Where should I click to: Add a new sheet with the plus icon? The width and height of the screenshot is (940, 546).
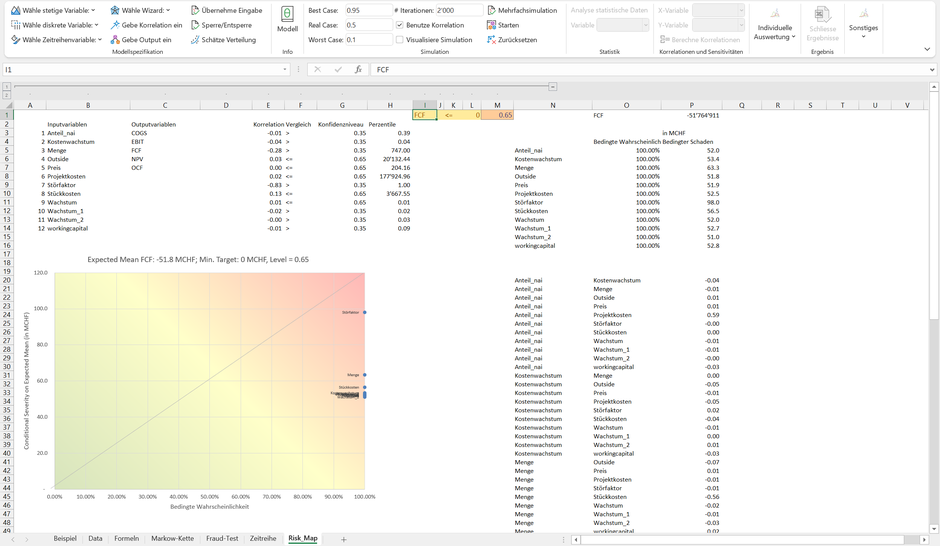coord(344,539)
